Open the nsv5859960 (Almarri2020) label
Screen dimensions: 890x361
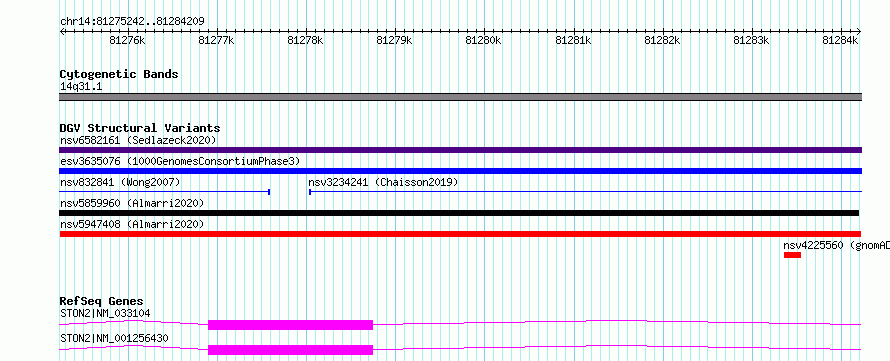132,203
